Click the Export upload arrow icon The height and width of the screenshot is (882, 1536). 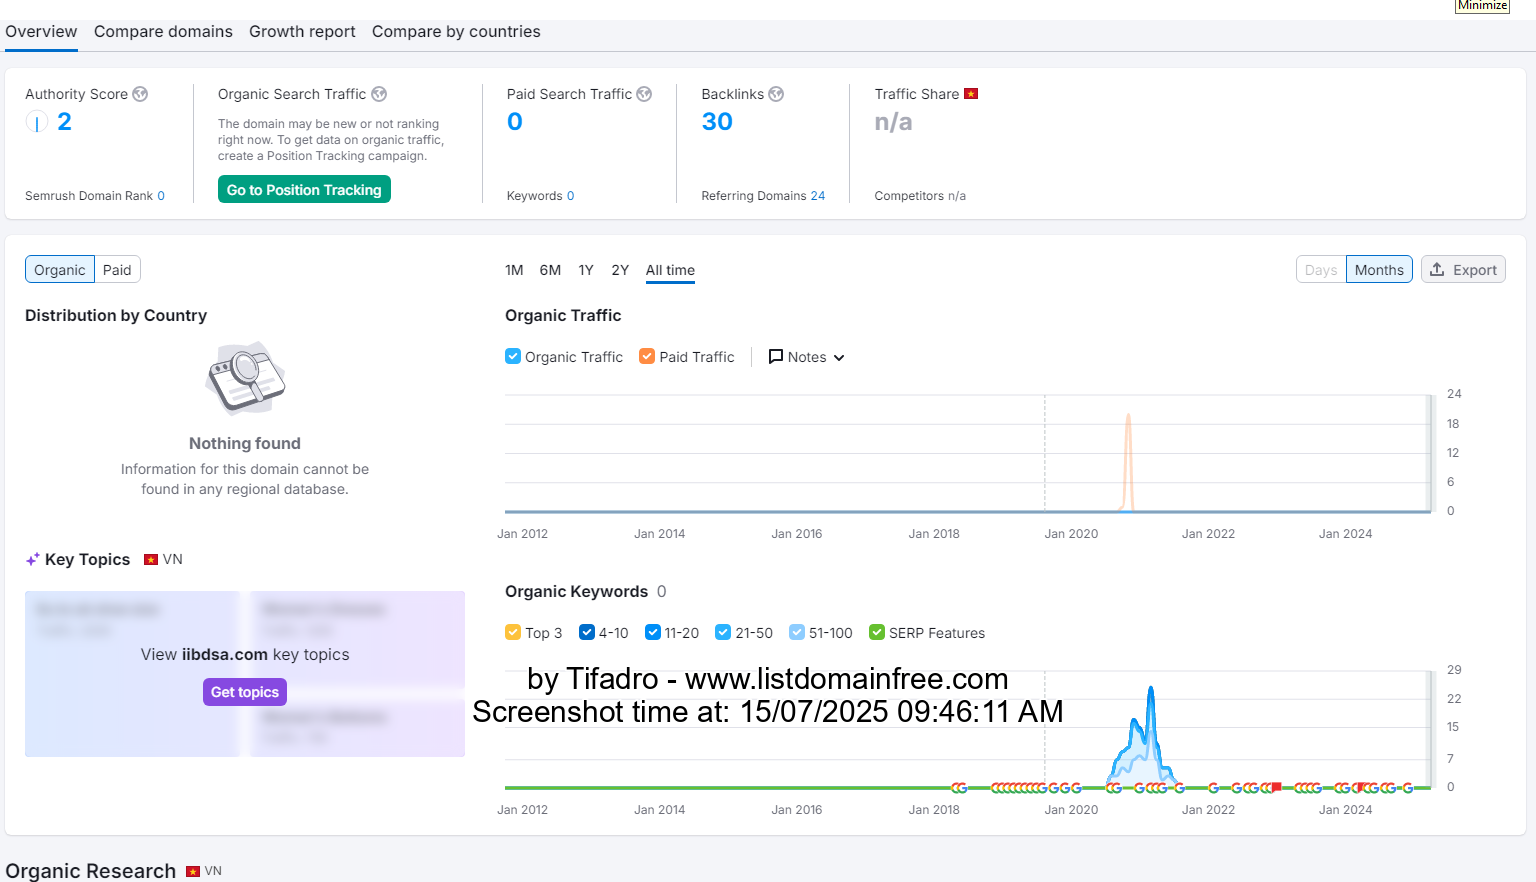(x=1437, y=270)
